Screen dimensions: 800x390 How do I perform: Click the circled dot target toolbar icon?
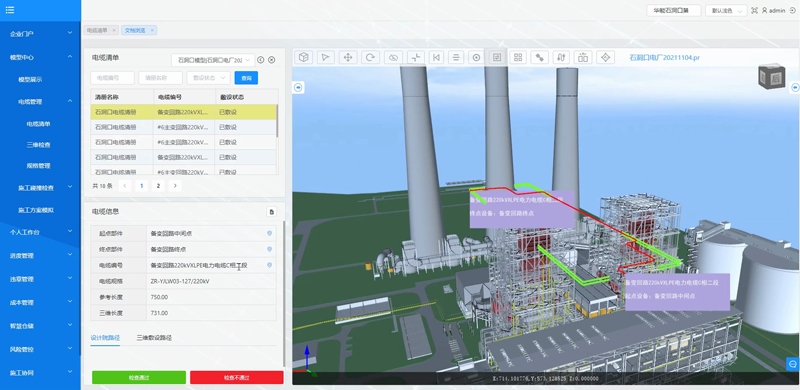(x=477, y=57)
